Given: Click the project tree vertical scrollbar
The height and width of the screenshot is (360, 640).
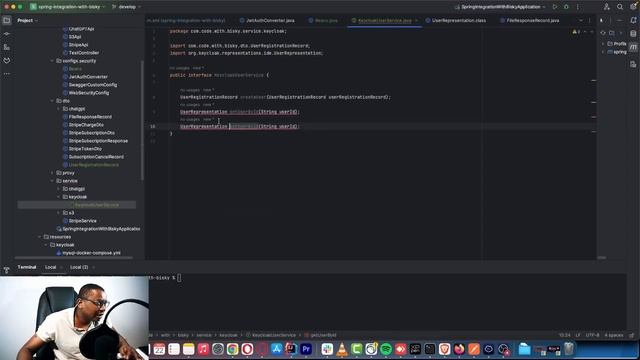Looking at the screenshot, I should point(142,120).
